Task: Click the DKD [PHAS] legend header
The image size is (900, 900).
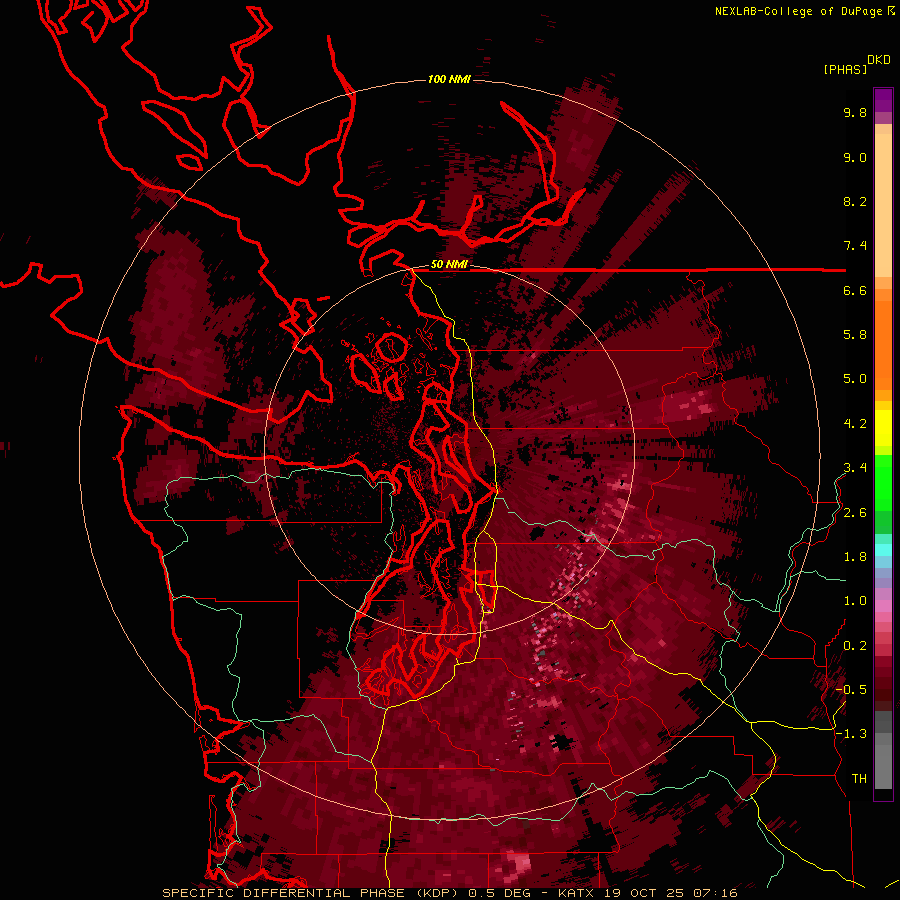Action: (856, 64)
